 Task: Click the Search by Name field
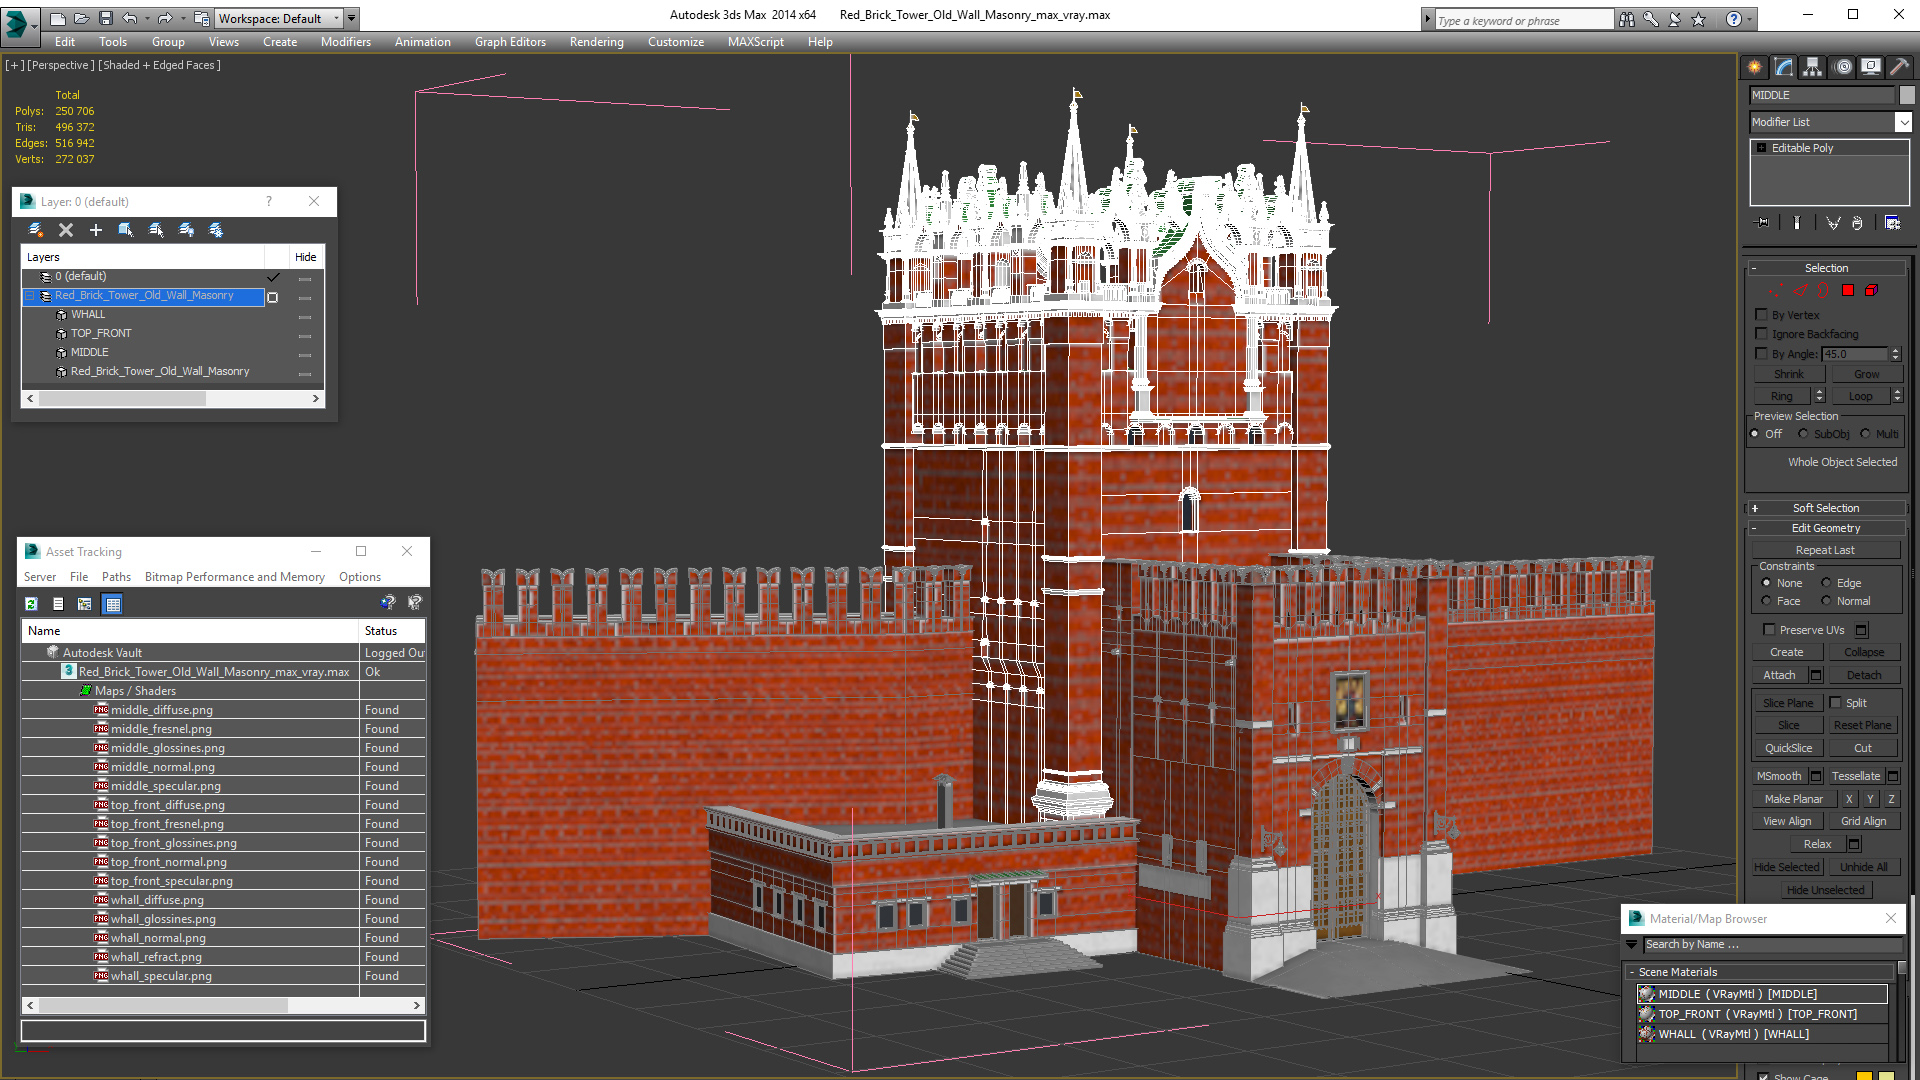pyautogui.click(x=1771, y=944)
